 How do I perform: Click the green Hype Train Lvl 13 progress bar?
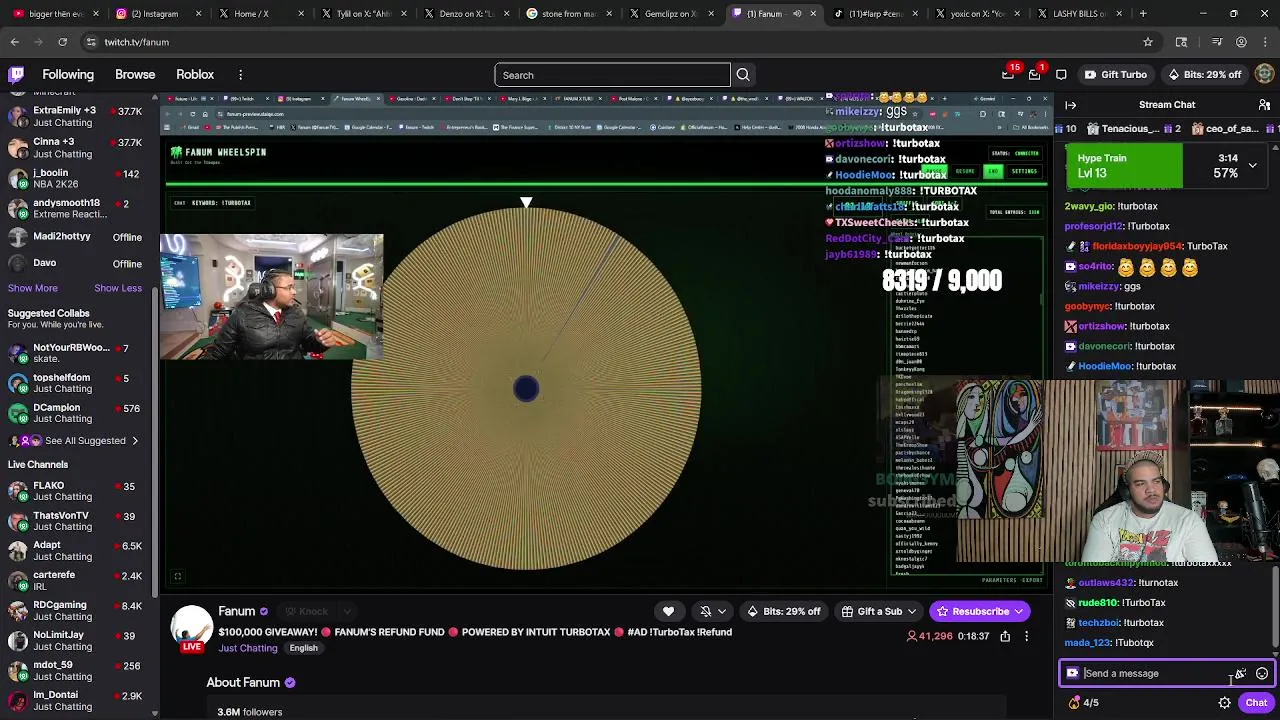click(1124, 166)
